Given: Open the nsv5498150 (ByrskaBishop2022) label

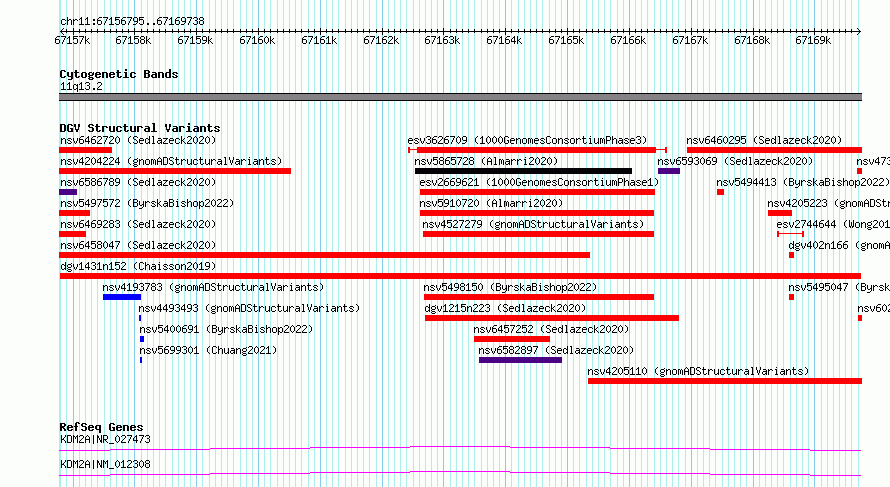Looking at the screenshot, I should [x=510, y=287].
